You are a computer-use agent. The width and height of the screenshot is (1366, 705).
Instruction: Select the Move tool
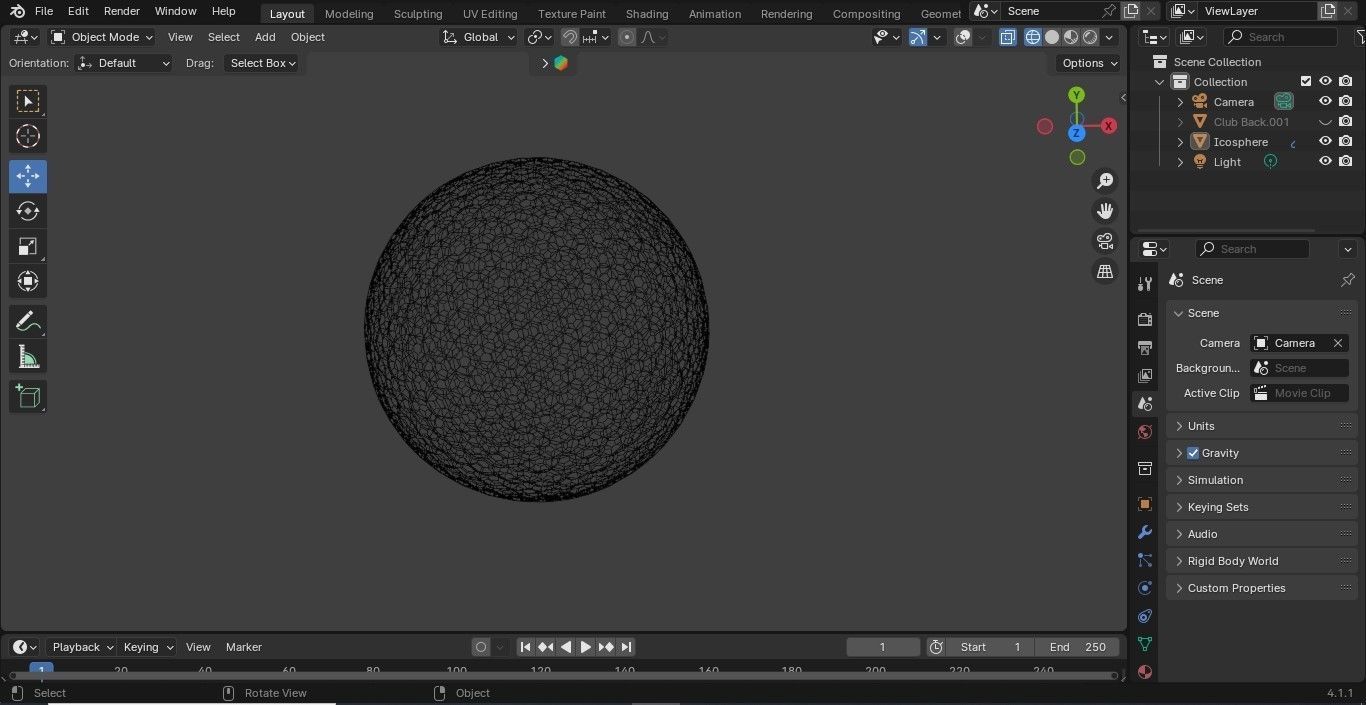(x=28, y=176)
